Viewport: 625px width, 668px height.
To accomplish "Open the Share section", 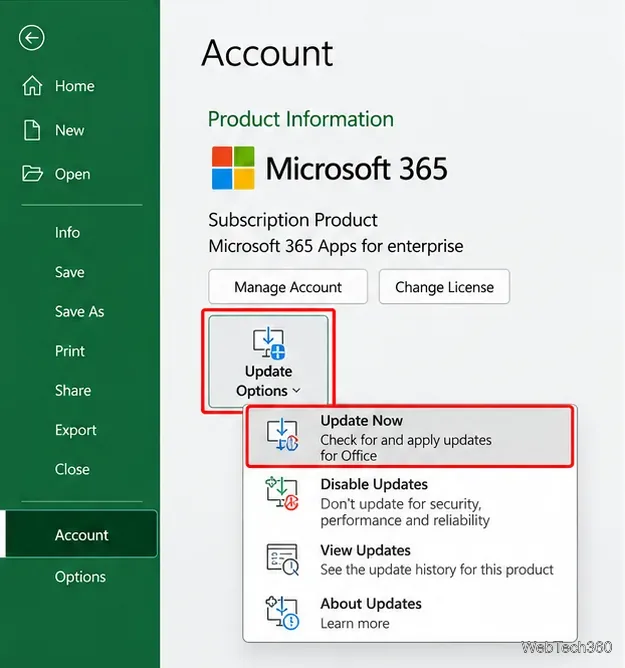I will pyautogui.click(x=73, y=391).
